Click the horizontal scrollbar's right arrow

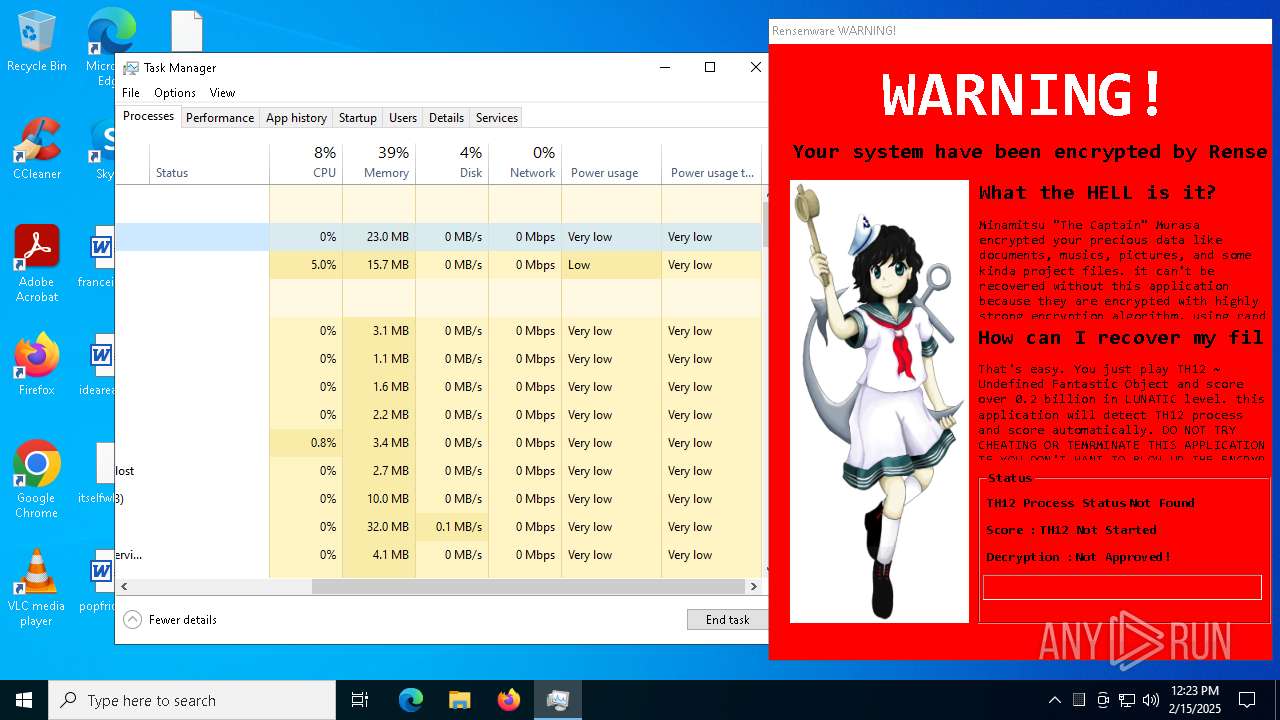(754, 587)
